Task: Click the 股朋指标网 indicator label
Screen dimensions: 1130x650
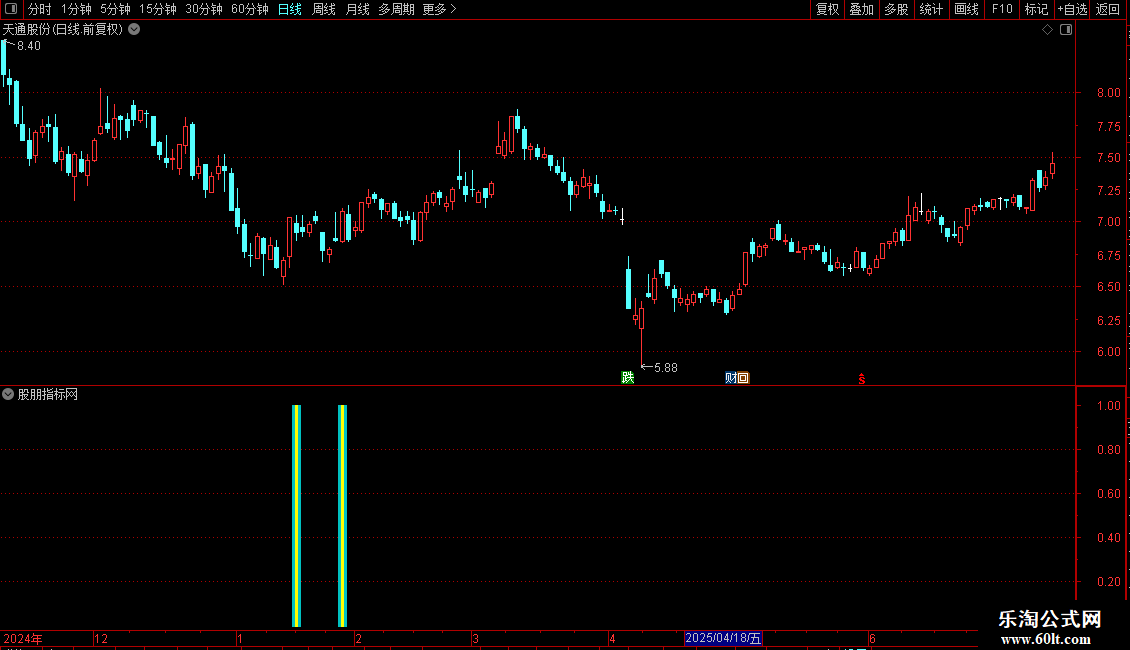Action: tap(48, 394)
